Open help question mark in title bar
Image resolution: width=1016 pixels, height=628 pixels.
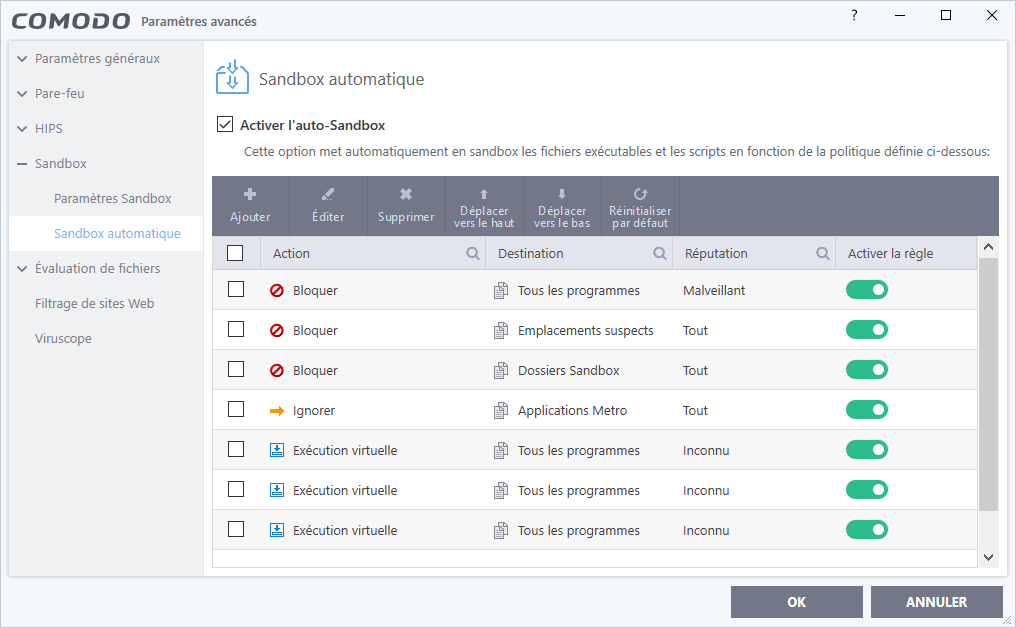[x=854, y=16]
